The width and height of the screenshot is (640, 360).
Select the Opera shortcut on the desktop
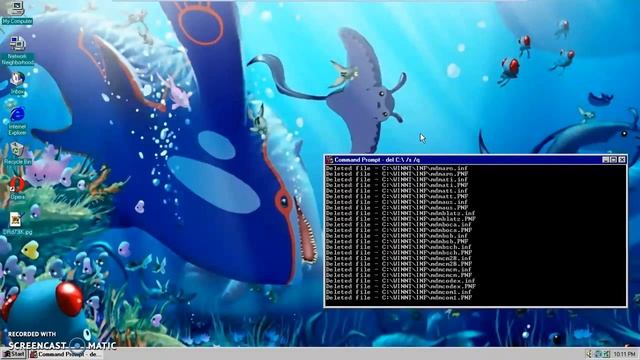point(18,188)
